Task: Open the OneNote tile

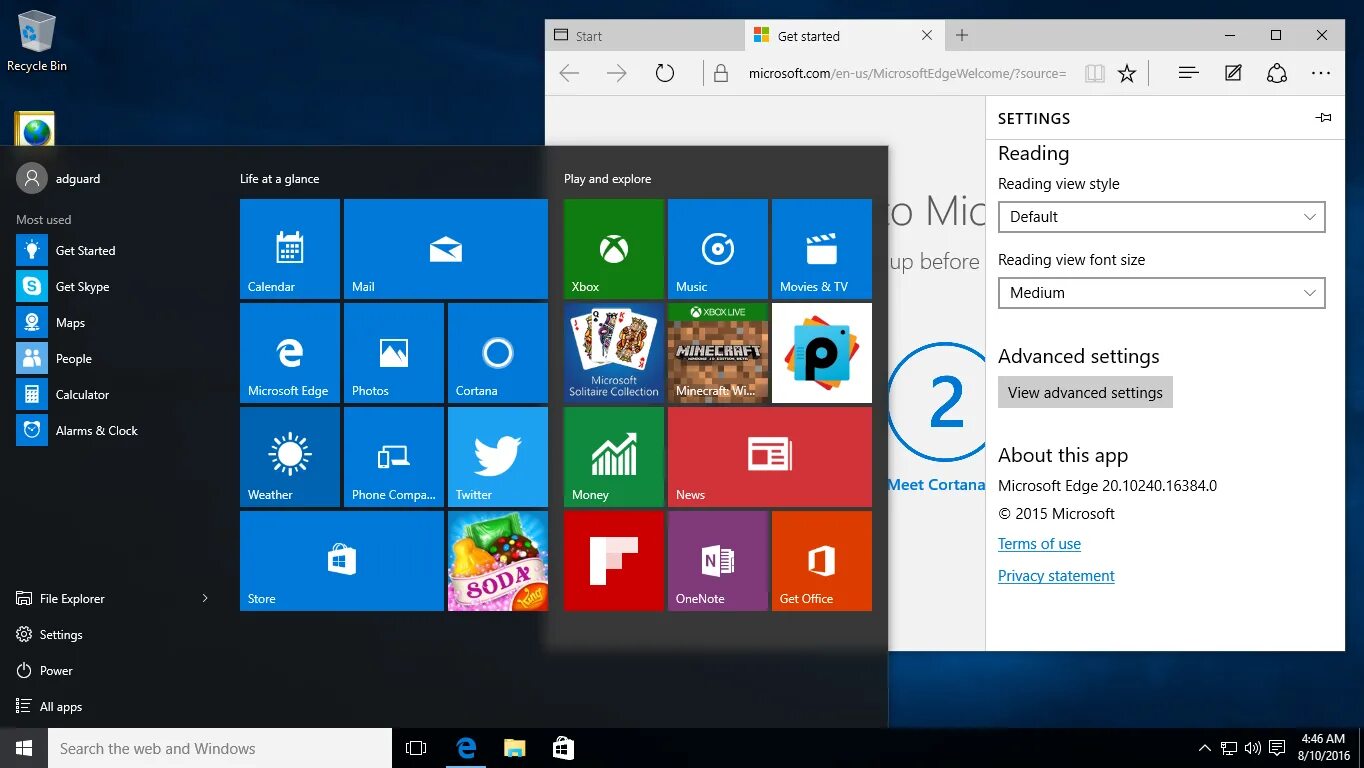Action: (x=718, y=561)
